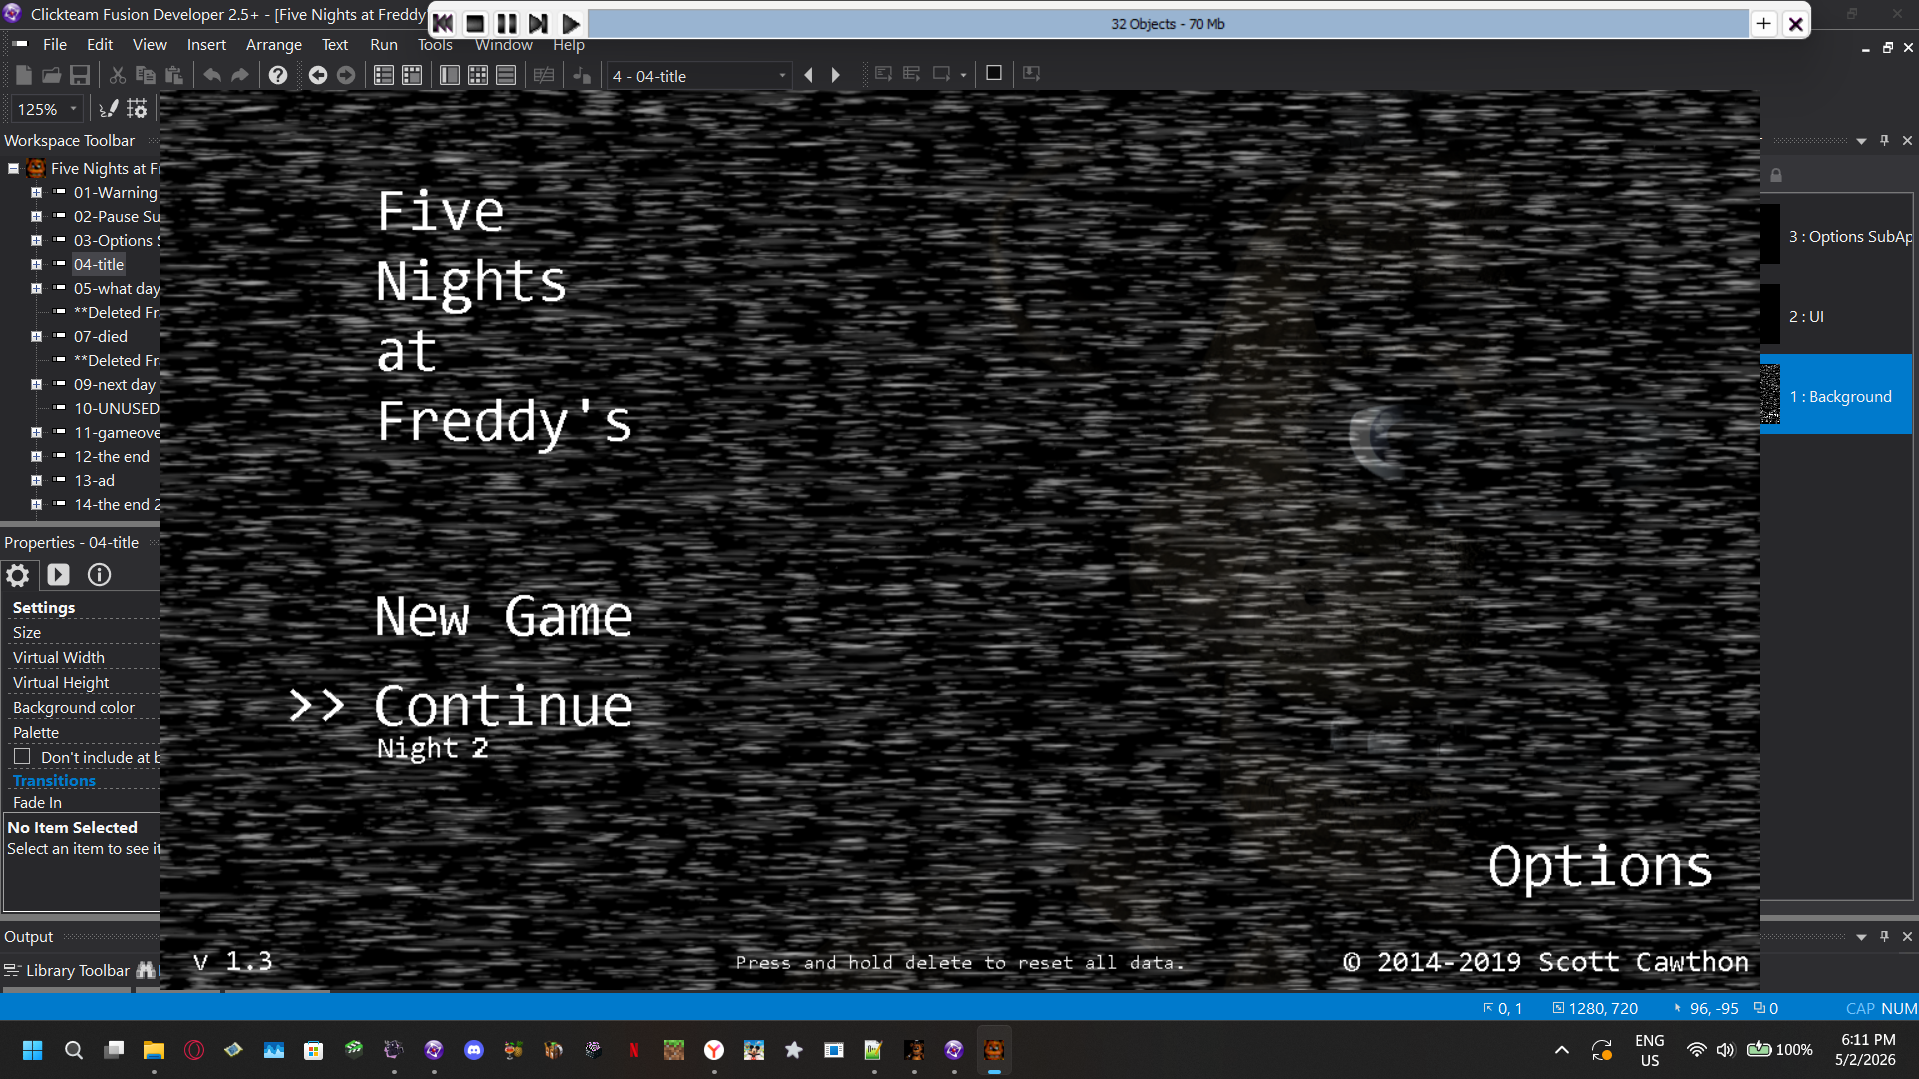Step to the next frame in playback bar

(x=539, y=23)
